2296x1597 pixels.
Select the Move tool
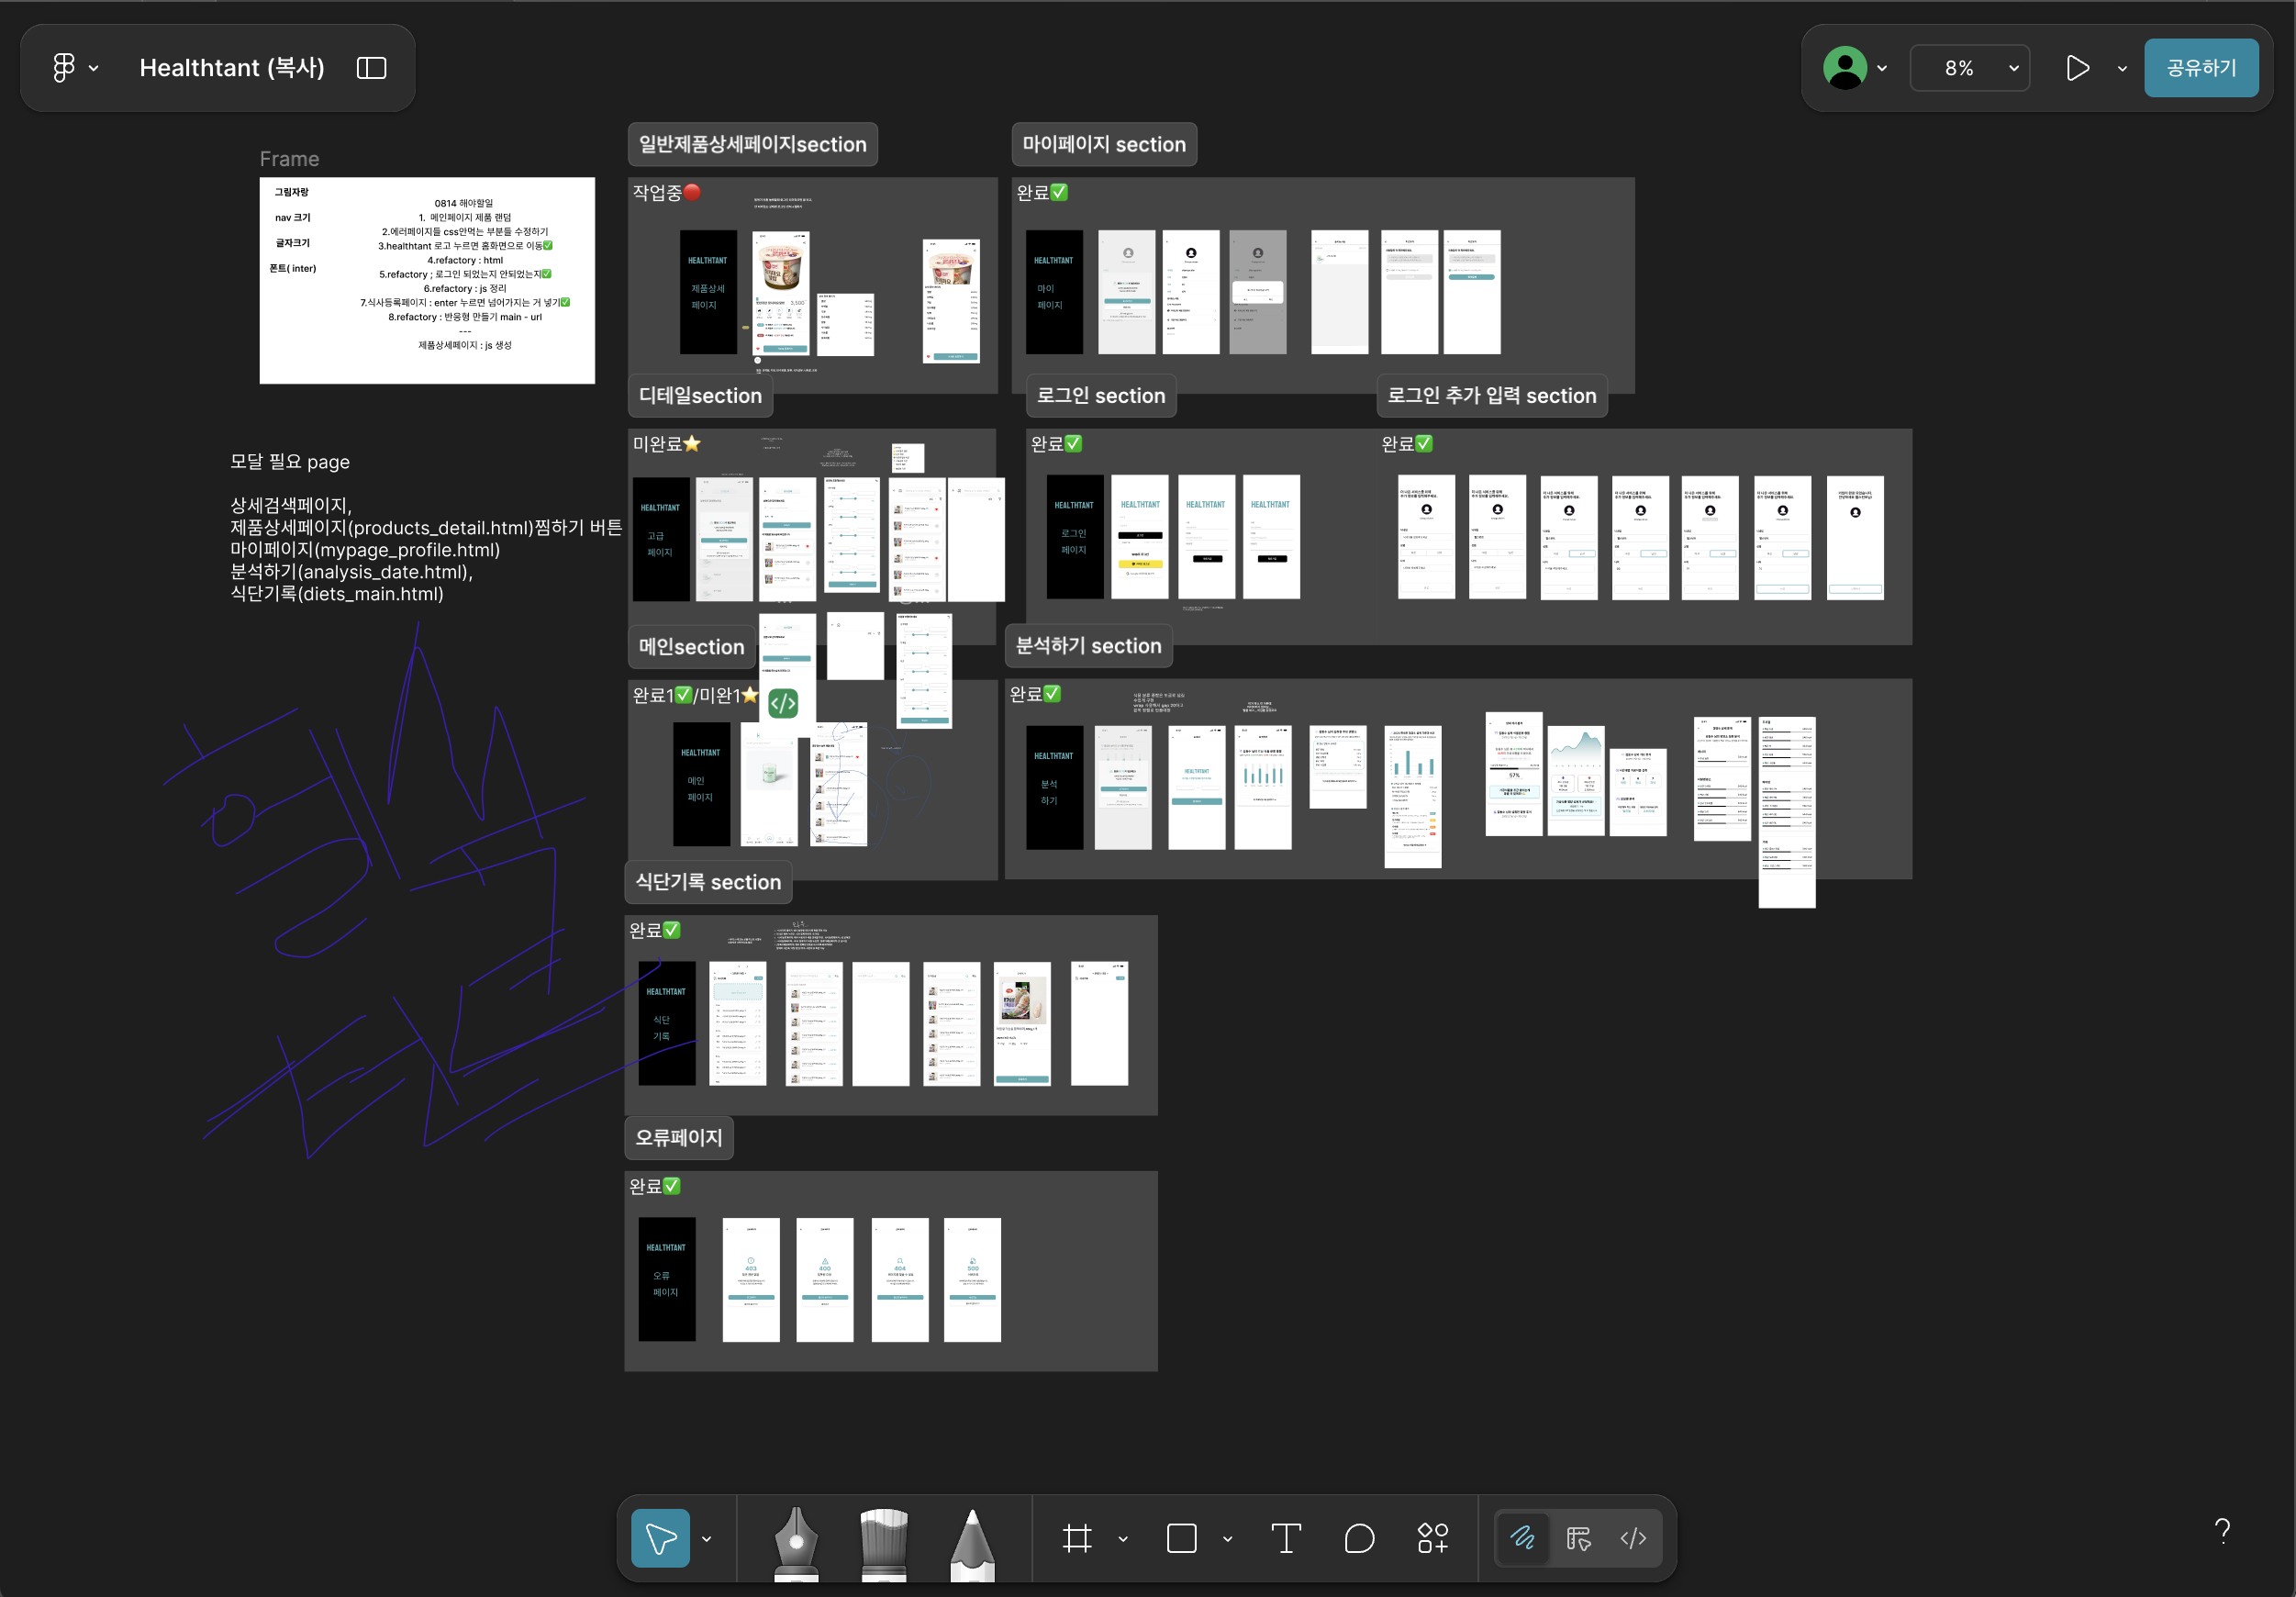[660, 1538]
